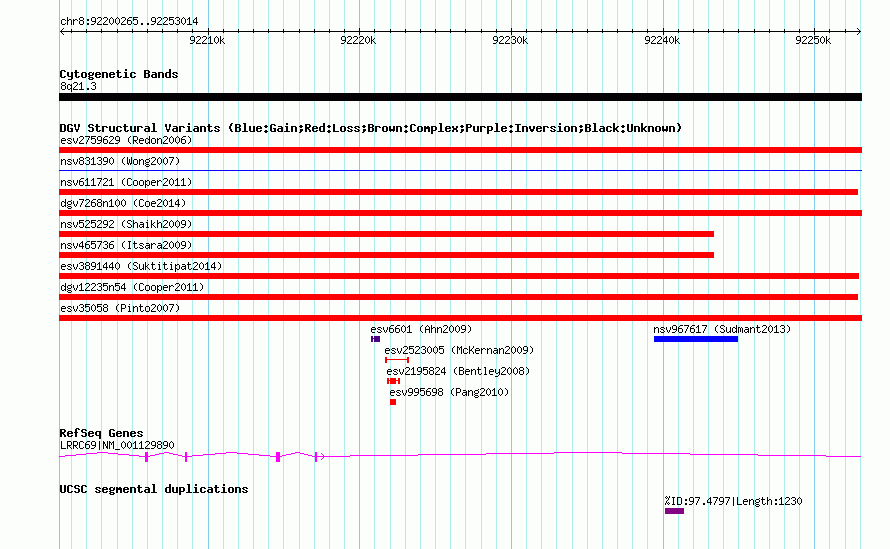Select the nsv967617 (Sudmant2013) blue gain bar
This screenshot has width=890, height=549.
point(696,339)
